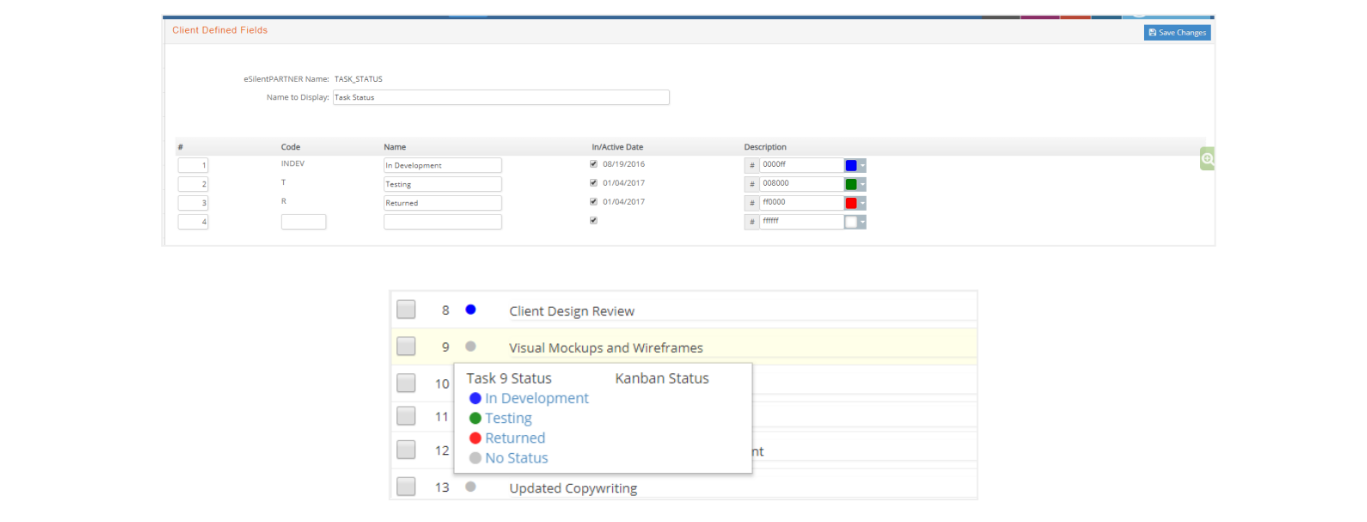The height and width of the screenshot is (522, 1367).
Task: Open the color dropdown arrow beside green swatch
Action: (862, 184)
